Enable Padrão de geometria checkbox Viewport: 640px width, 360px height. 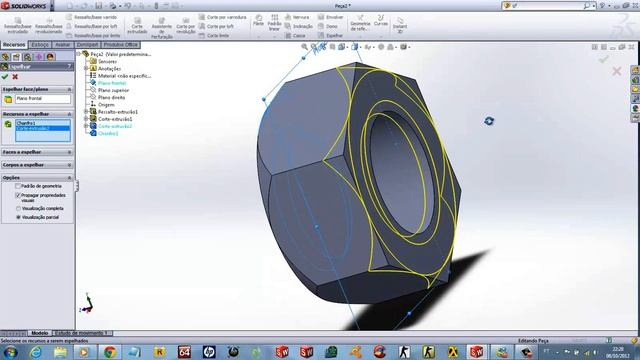tap(18, 186)
